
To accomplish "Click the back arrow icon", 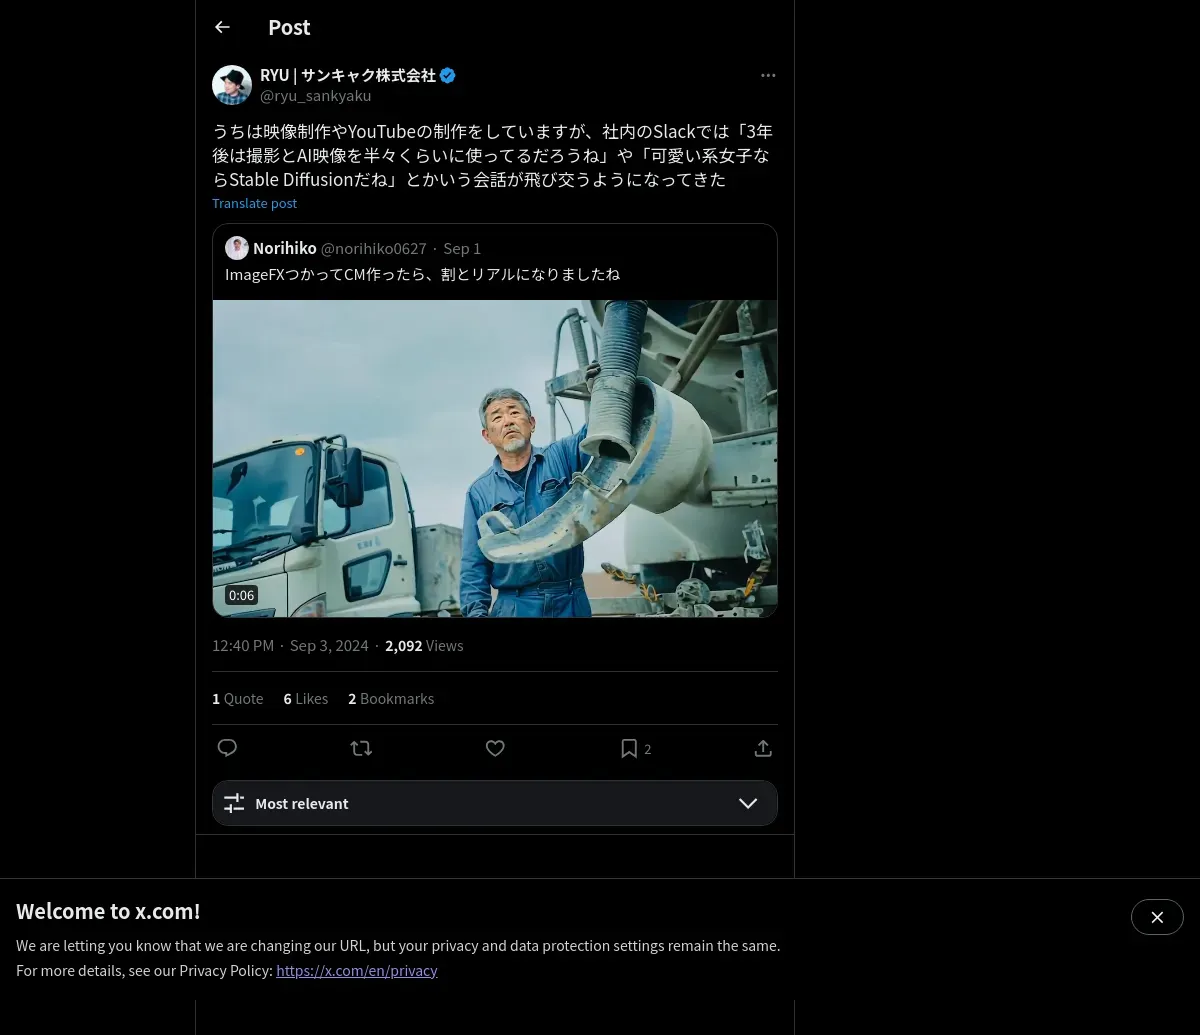I will tap(223, 27).
